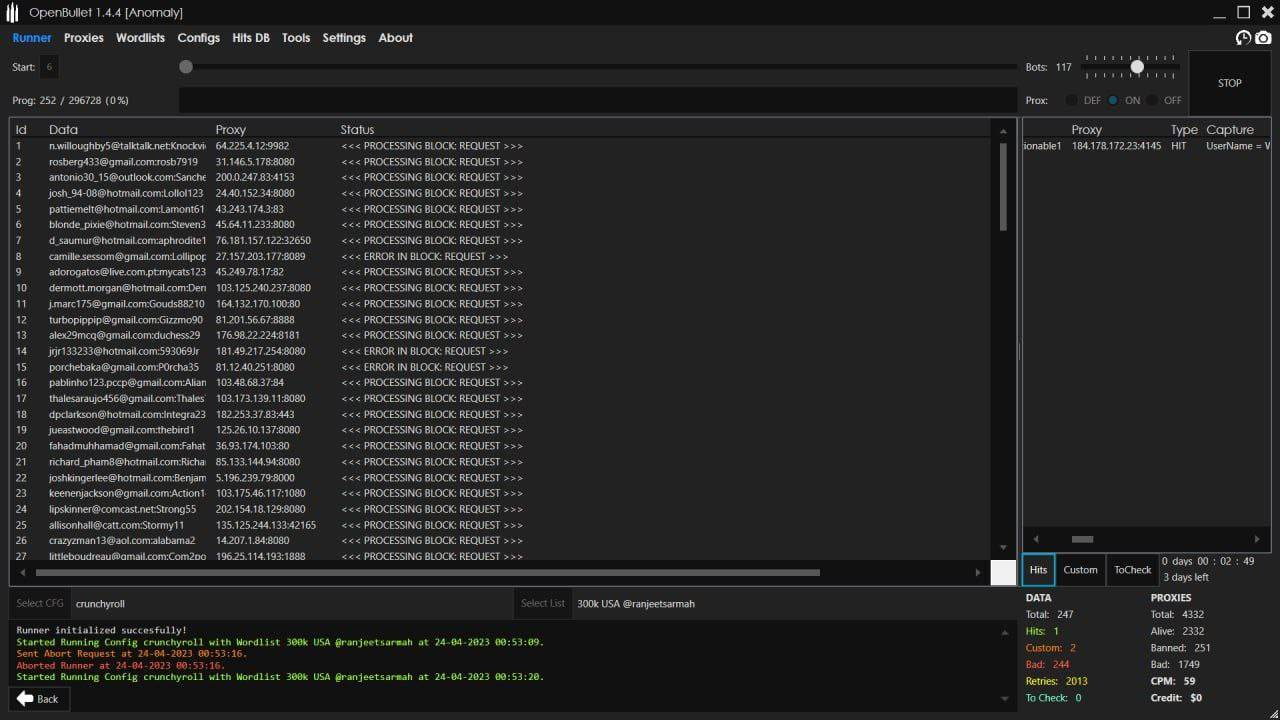Click the "Custom: 2" statistic

click(x=1050, y=648)
